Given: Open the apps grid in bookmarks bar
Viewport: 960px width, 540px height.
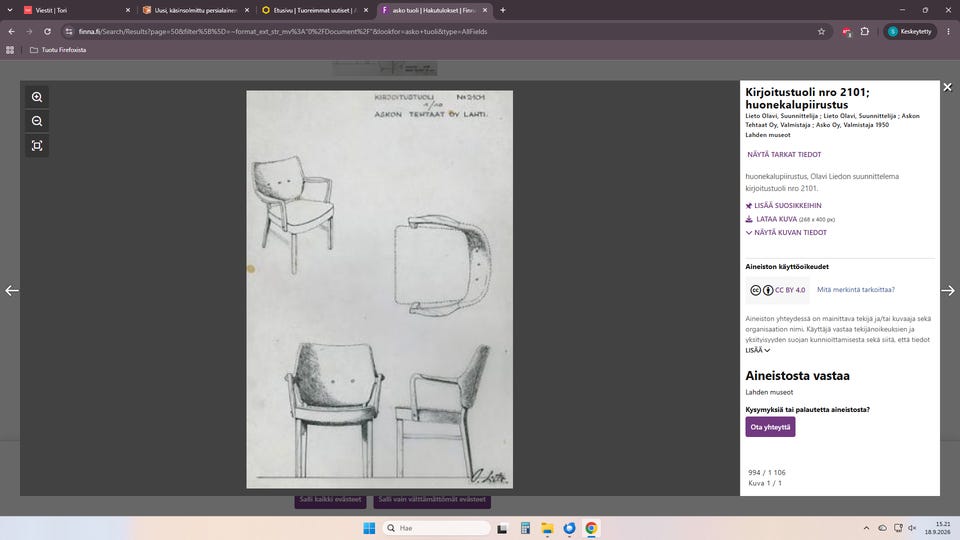Looking at the screenshot, I should coord(10,50).
